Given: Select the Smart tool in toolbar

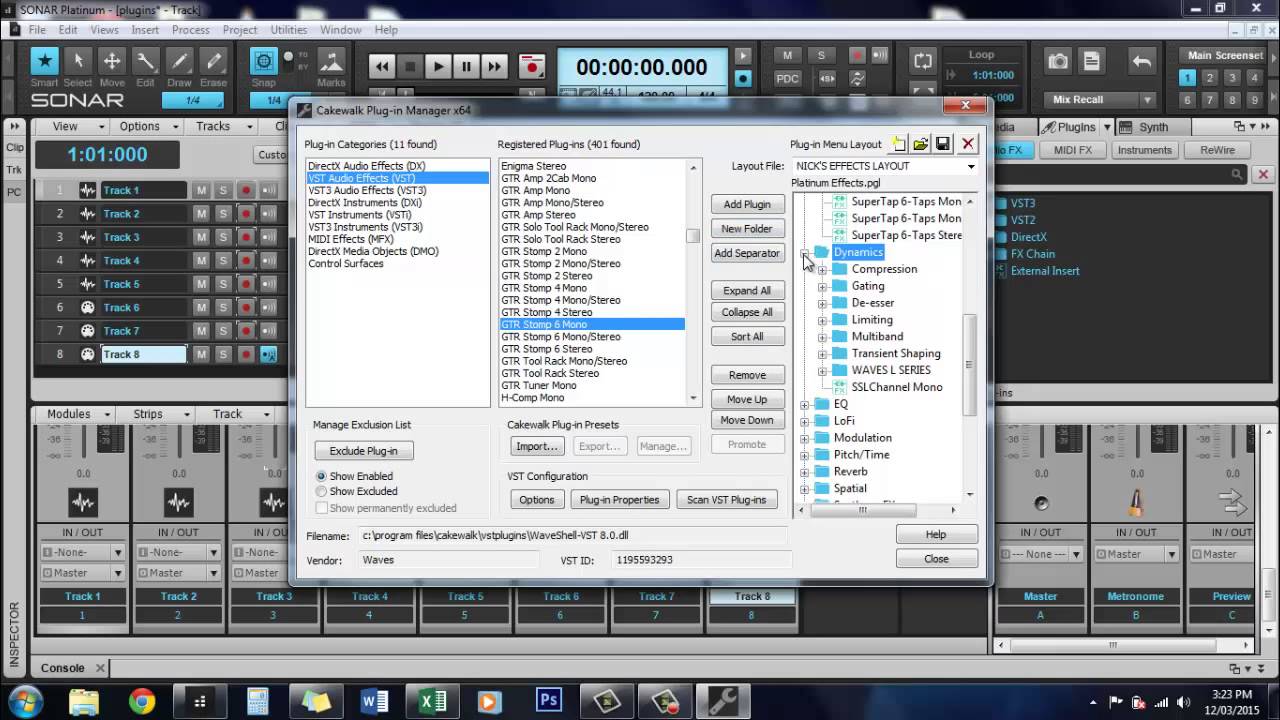Looking at the screenshot, I should pos(44,61).
